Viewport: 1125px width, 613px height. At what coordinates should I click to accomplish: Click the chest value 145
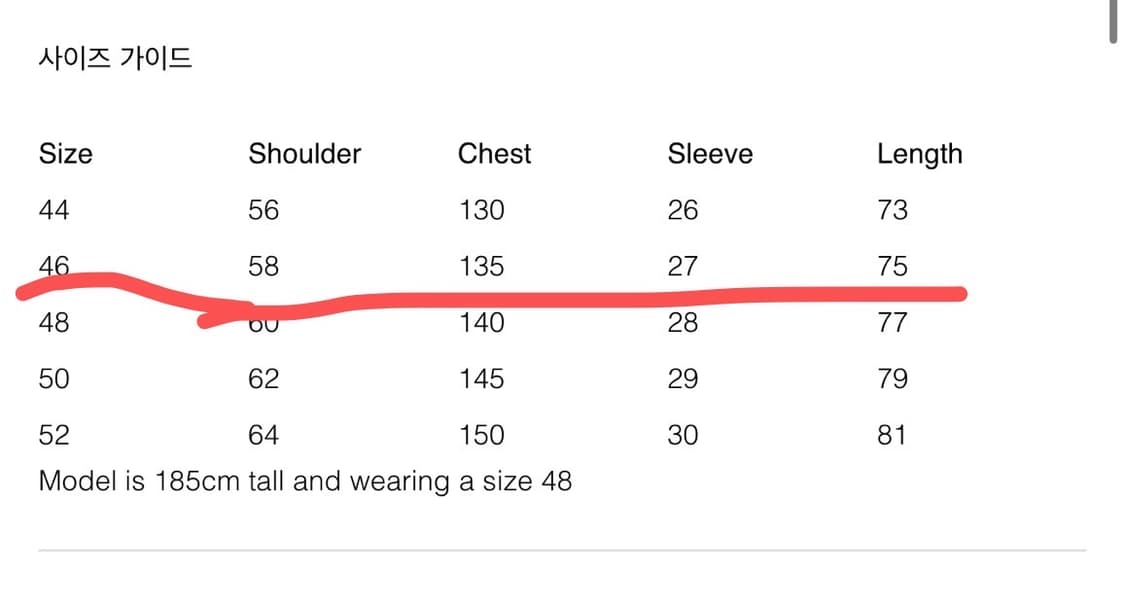pyautogui.click(x=481, y=379)
